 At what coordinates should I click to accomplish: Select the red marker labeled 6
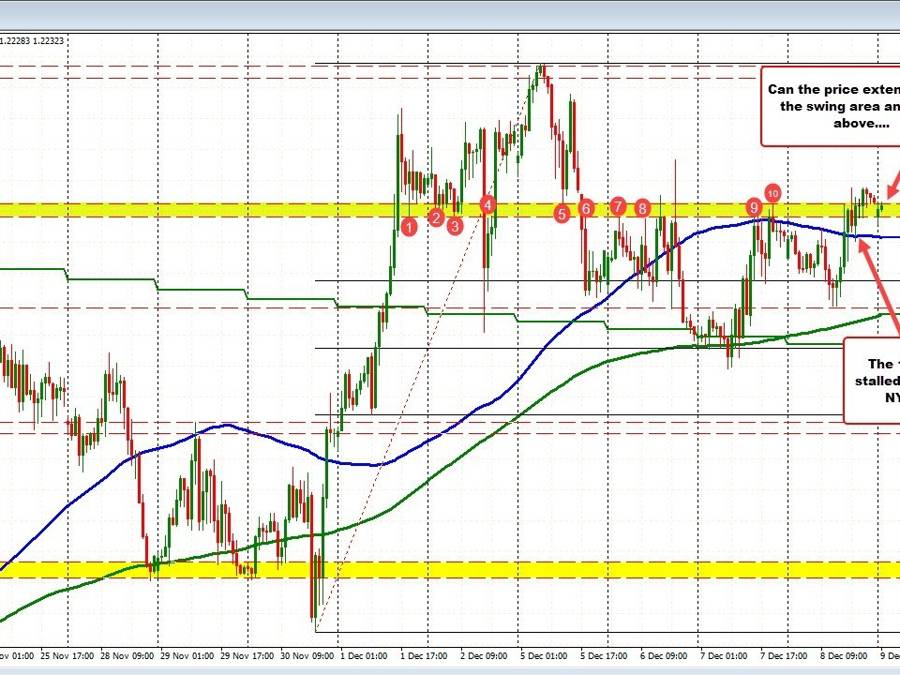click(x=586, y=207)
